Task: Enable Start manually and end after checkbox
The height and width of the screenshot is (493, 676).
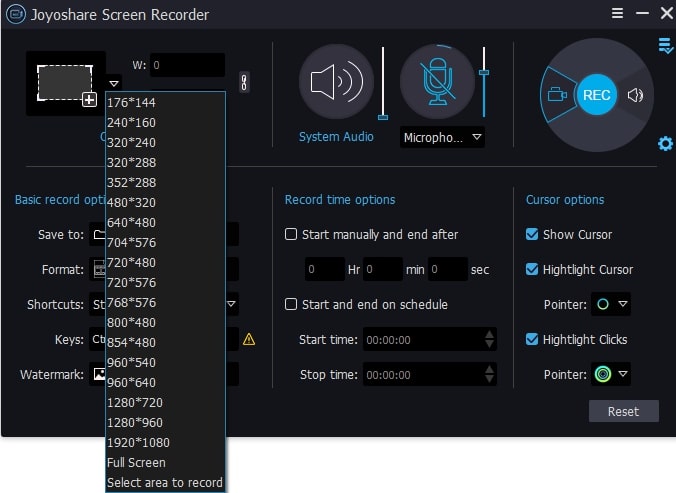Action: click(x=291, y=234)
